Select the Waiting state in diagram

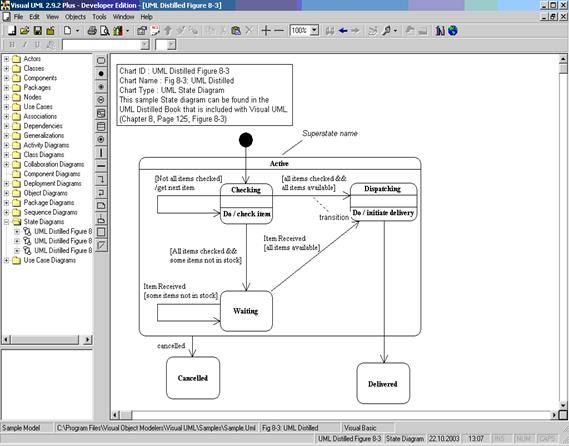[246, 311]
